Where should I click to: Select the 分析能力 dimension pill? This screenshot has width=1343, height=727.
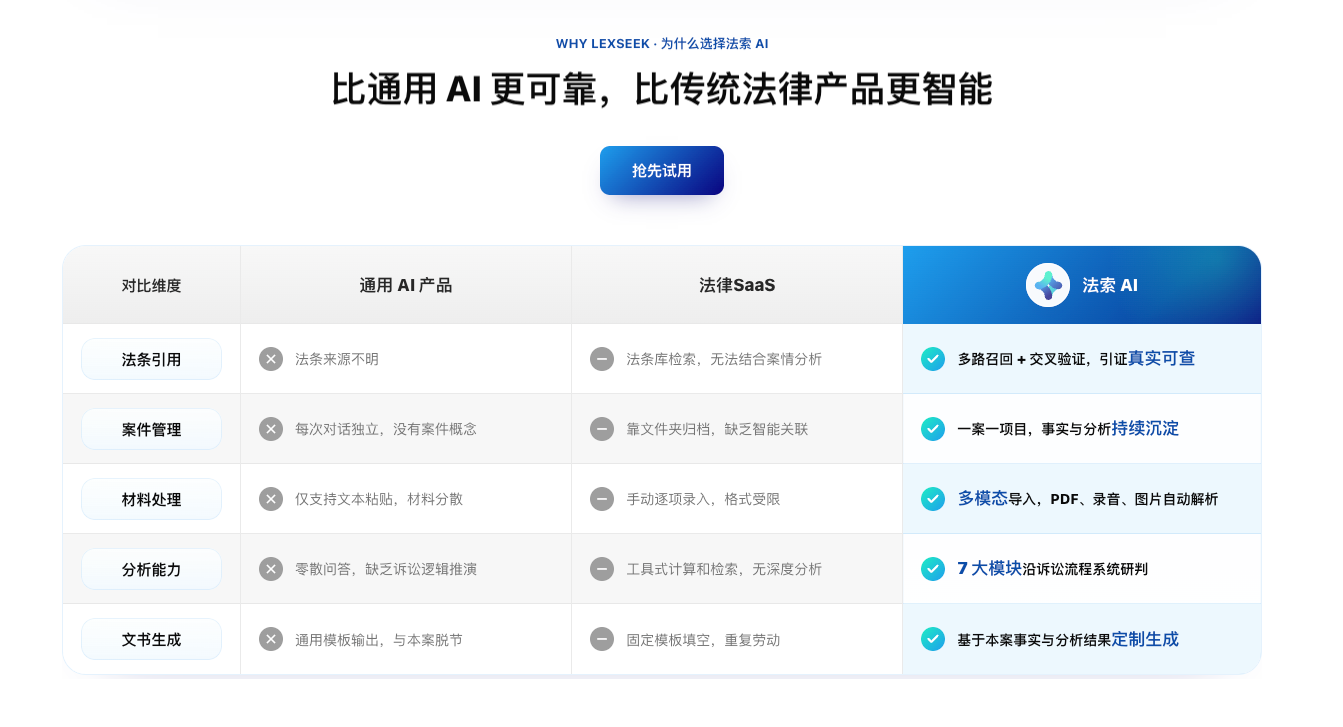tap(151, 569)
